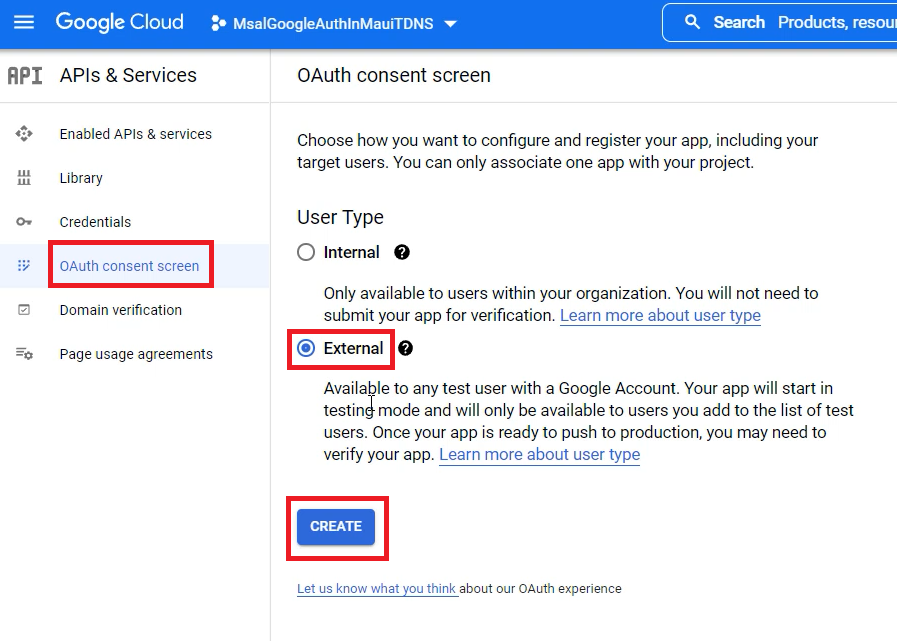Open Domain verification
897x641 pixels.
coord(121,310)
